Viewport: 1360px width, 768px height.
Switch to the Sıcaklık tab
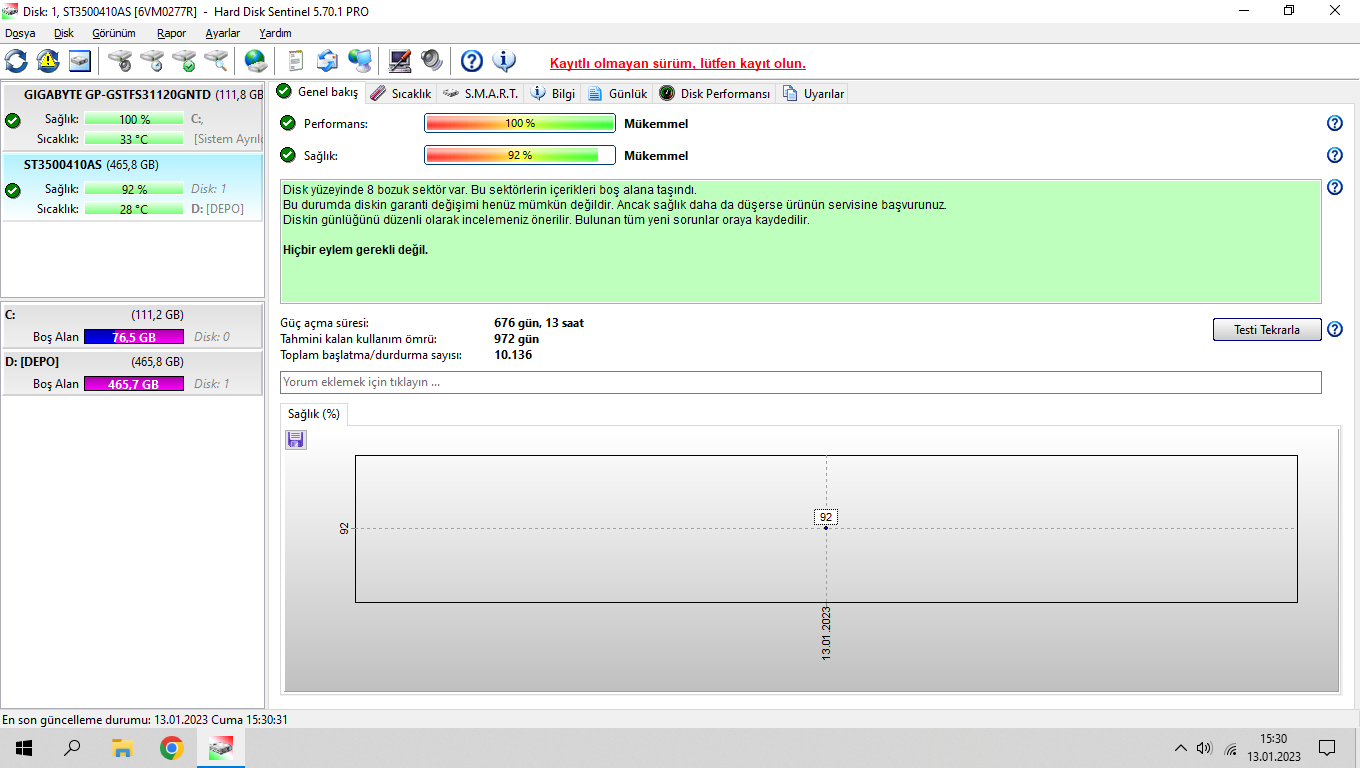click(x=400, y=93)
